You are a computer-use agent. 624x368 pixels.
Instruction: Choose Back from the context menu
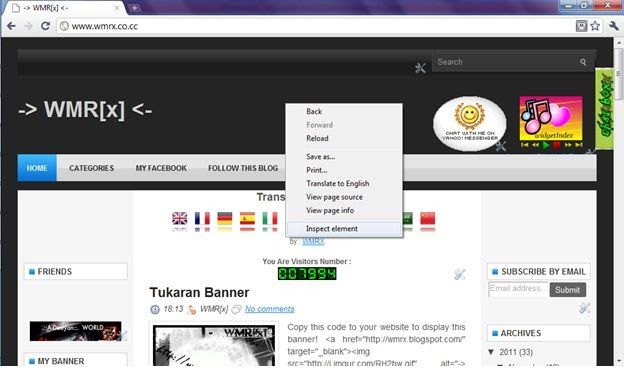314,111
